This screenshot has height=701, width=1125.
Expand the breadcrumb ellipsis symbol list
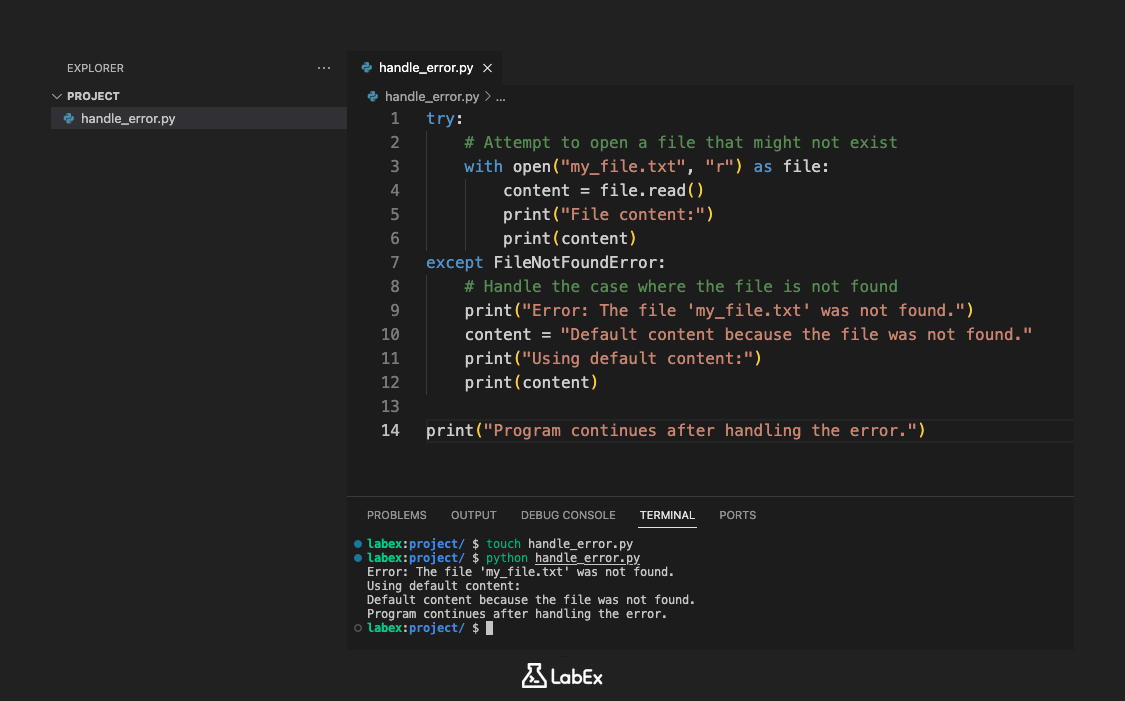(x=501, y=97)
